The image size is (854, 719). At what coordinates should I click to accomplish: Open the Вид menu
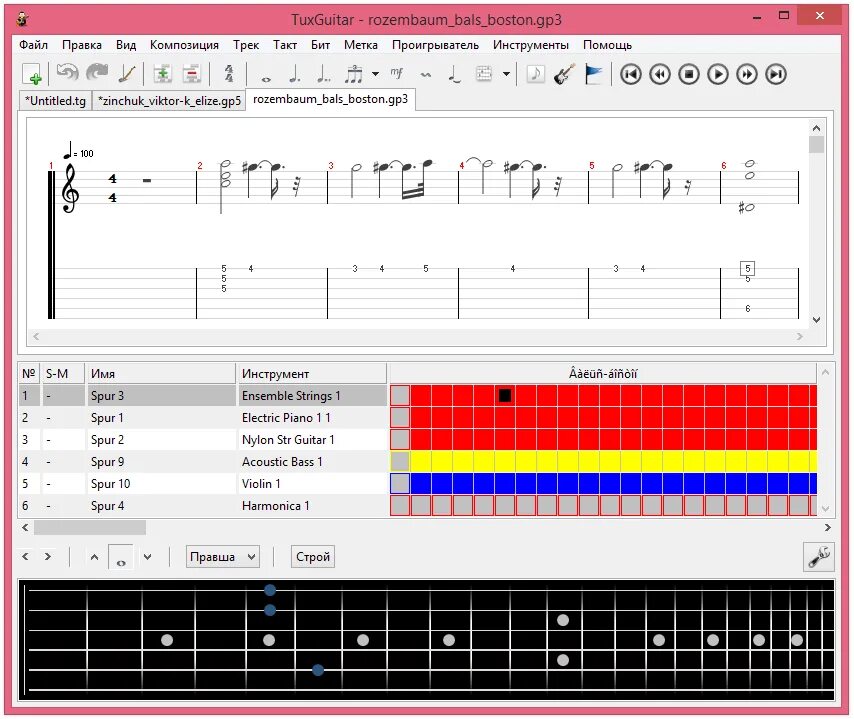[x=126, y=45]
